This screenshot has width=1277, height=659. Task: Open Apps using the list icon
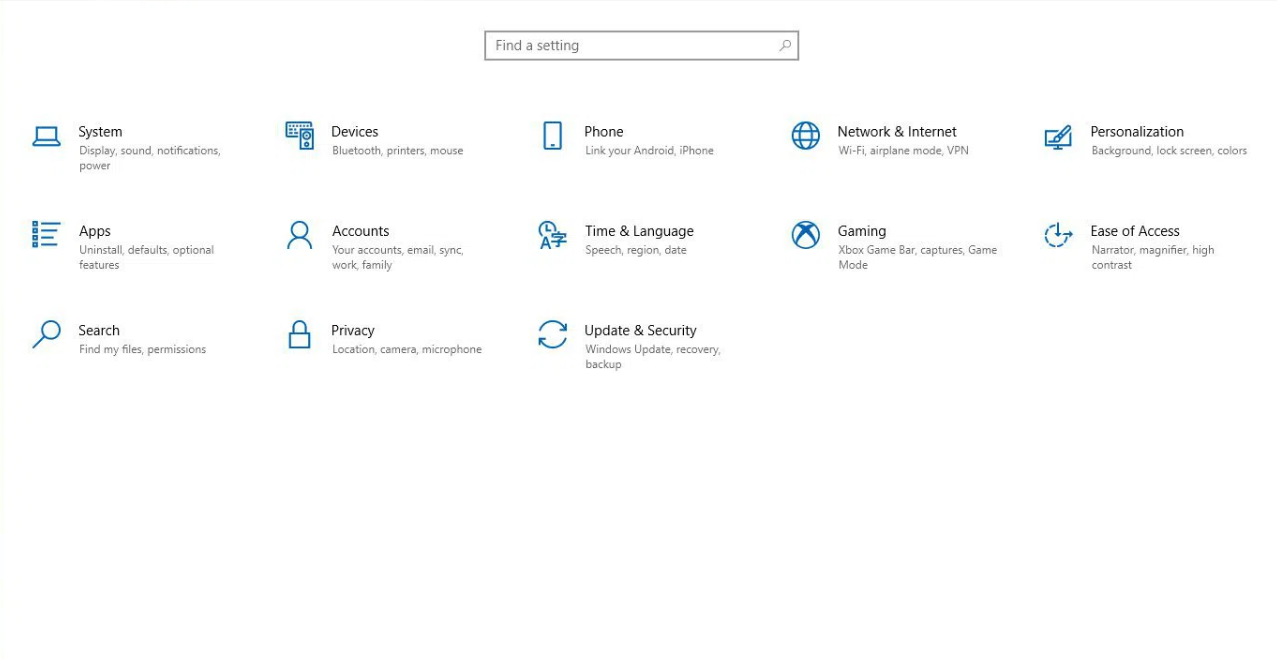point(46,234)
